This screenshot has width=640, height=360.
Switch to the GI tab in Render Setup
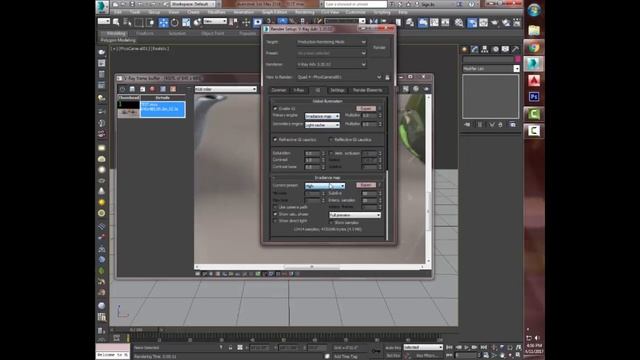coord(318,90)
